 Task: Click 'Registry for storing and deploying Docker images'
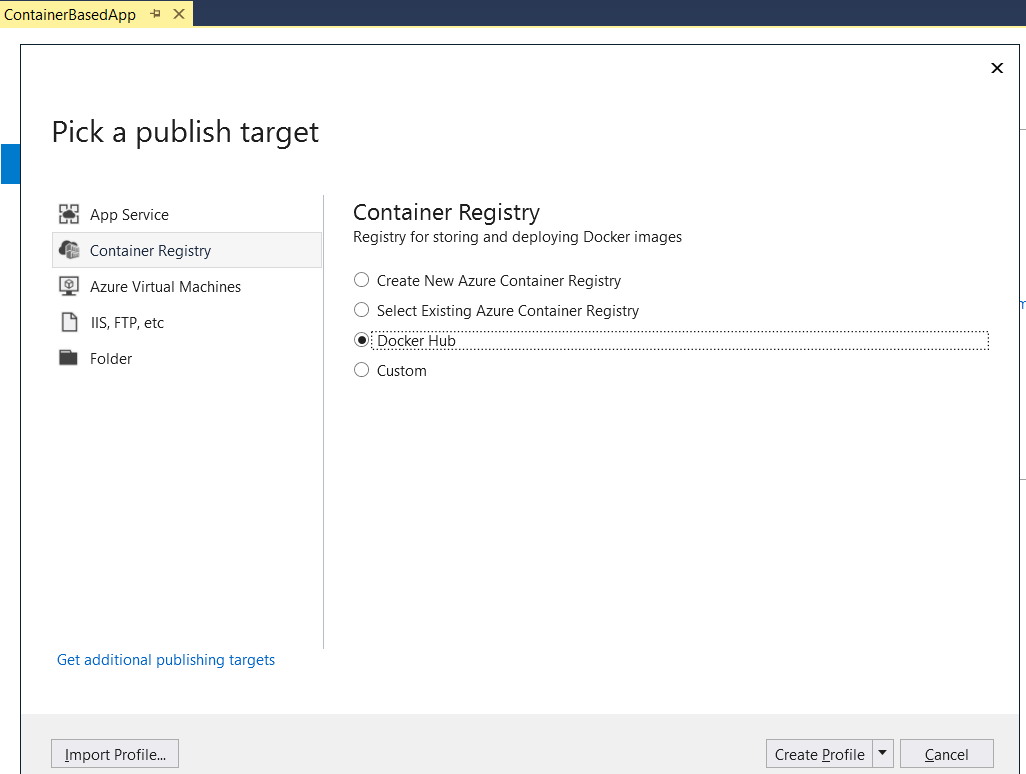pyautogui.click(x=517, y=237)
